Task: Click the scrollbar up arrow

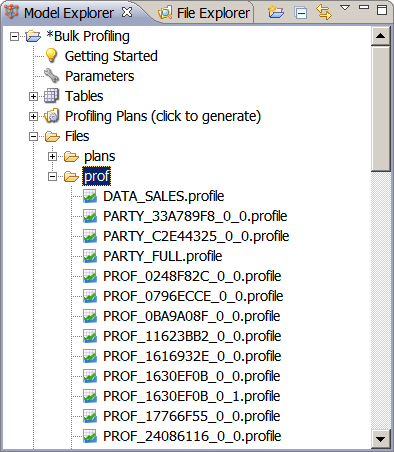Action: [380, 35]
